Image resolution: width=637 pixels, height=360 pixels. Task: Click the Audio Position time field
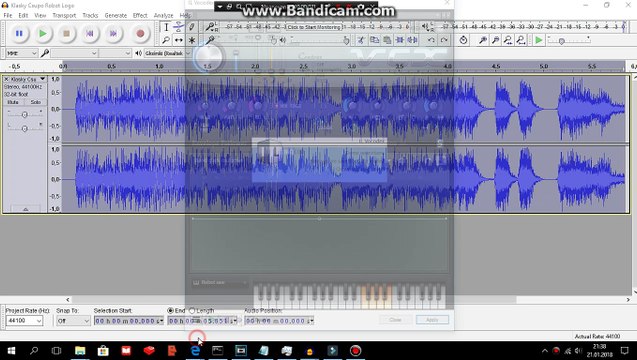tap(279, 321)
